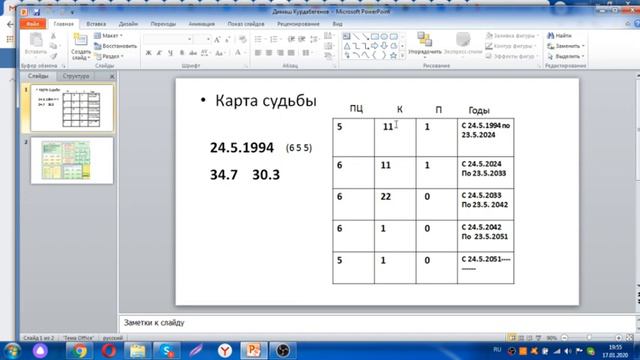Screen dimensions: 640x360
Task: Open Заливка фигуры fill dropdown
Action: tap(512, 36)
